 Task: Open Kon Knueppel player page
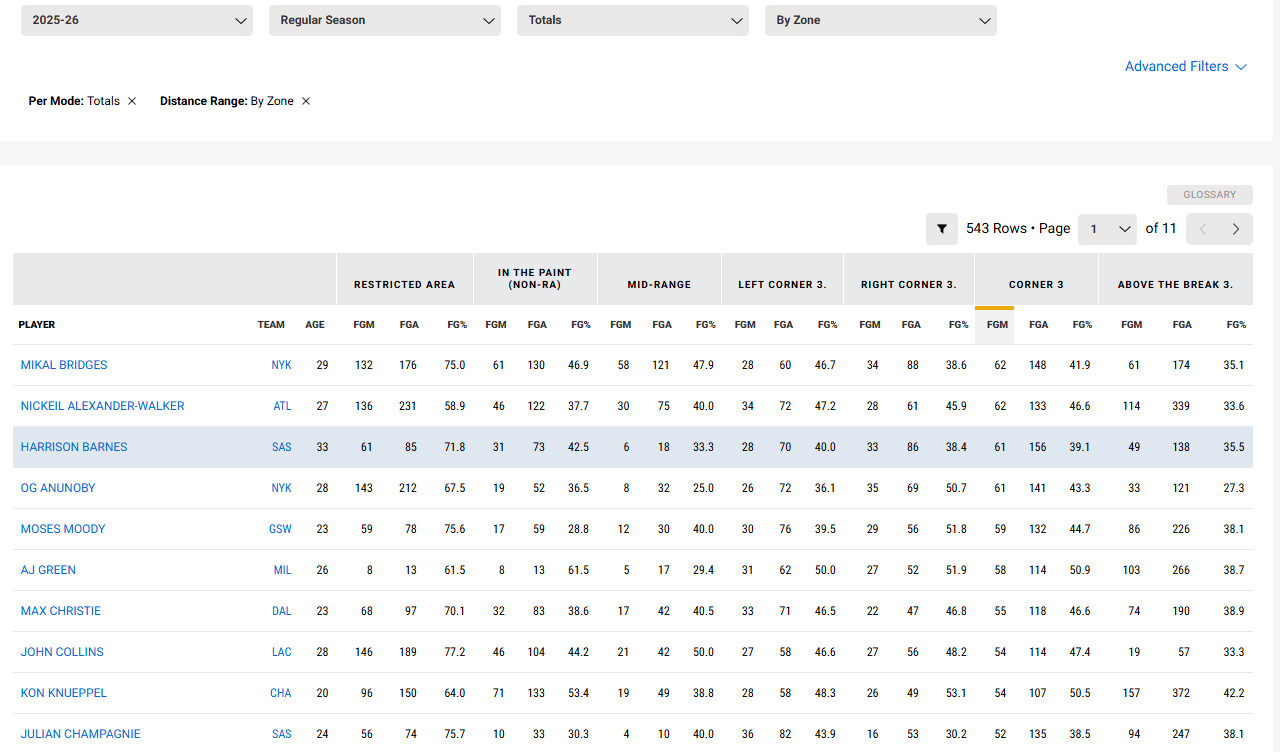[64, 693]
